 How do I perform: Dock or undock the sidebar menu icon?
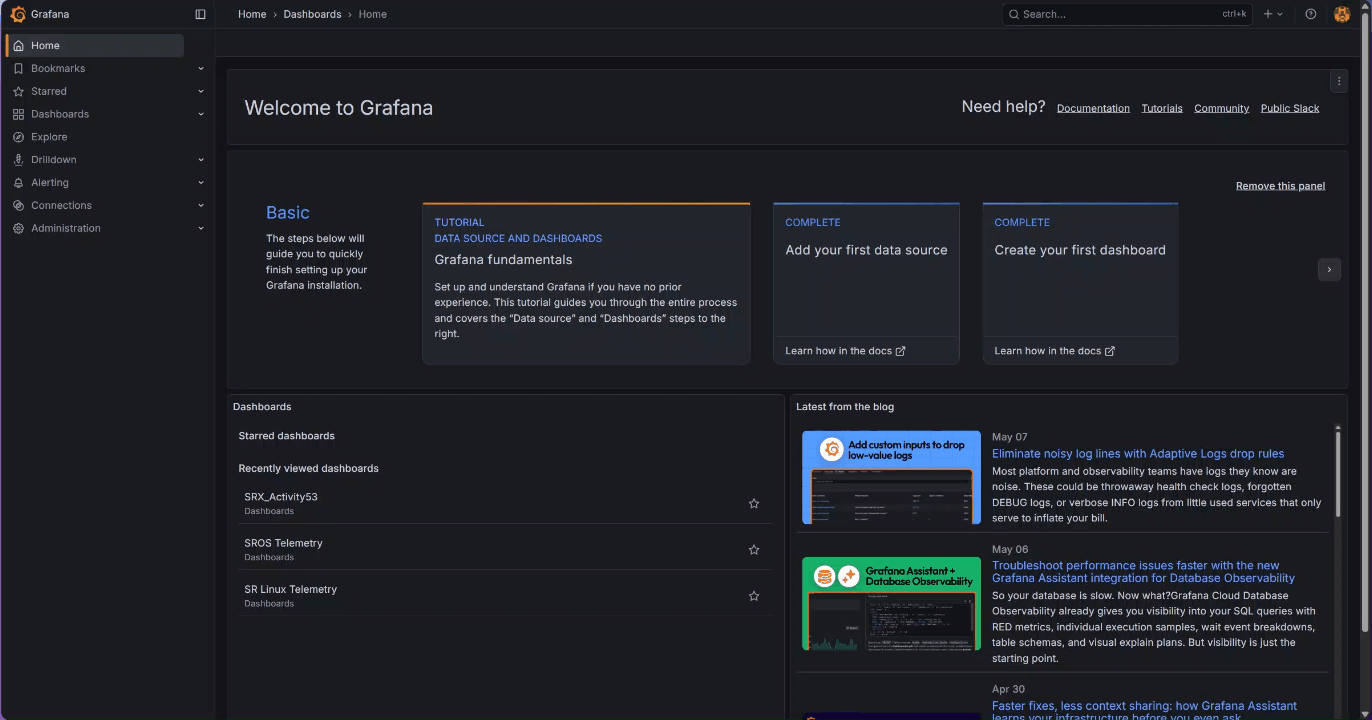point(200,14)
